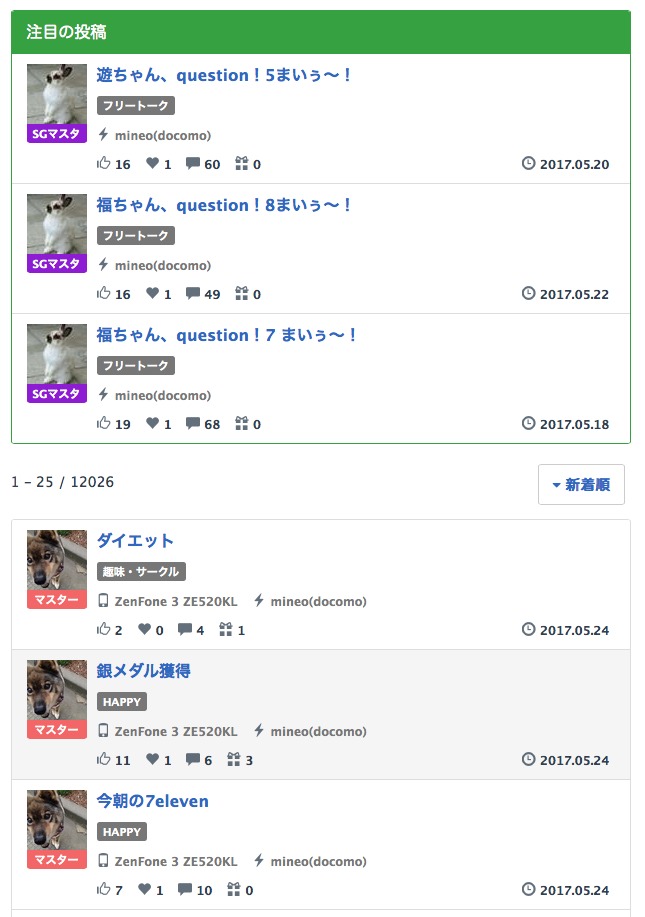Click heart icon on 銀メダル獲得 post
Screen dimensions: 645x917
(x=152, y=760)
